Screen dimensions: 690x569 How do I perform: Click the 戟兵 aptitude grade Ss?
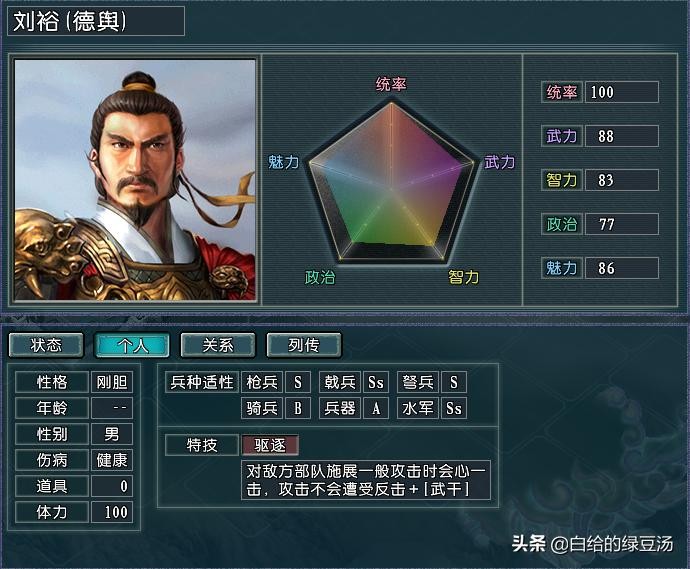tap(376, 382)
